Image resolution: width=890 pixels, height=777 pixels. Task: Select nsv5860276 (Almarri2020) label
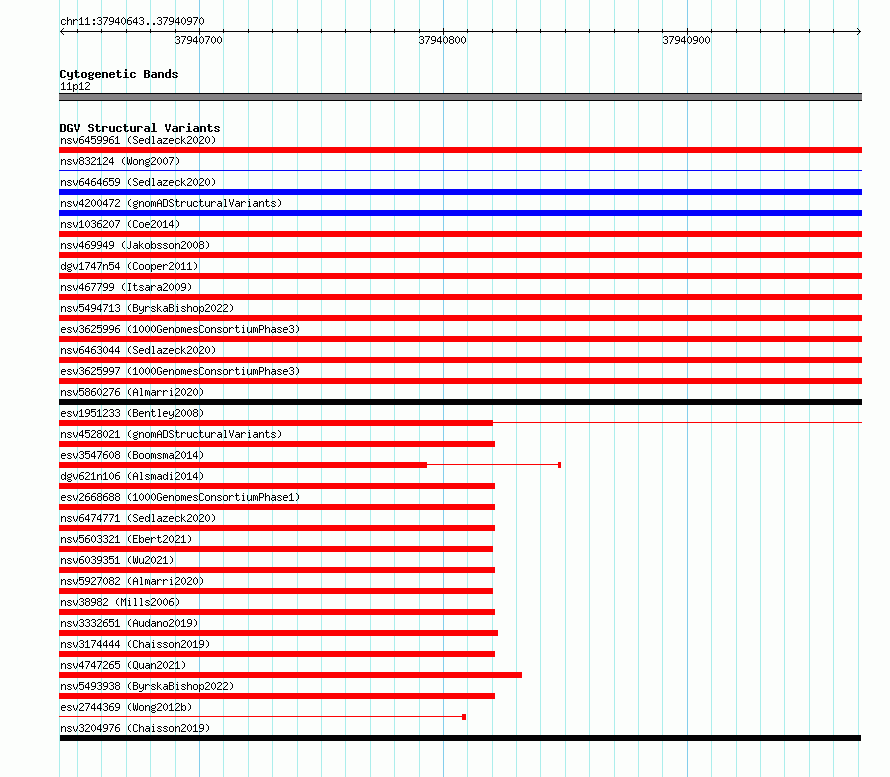click(x=132, y=392)
